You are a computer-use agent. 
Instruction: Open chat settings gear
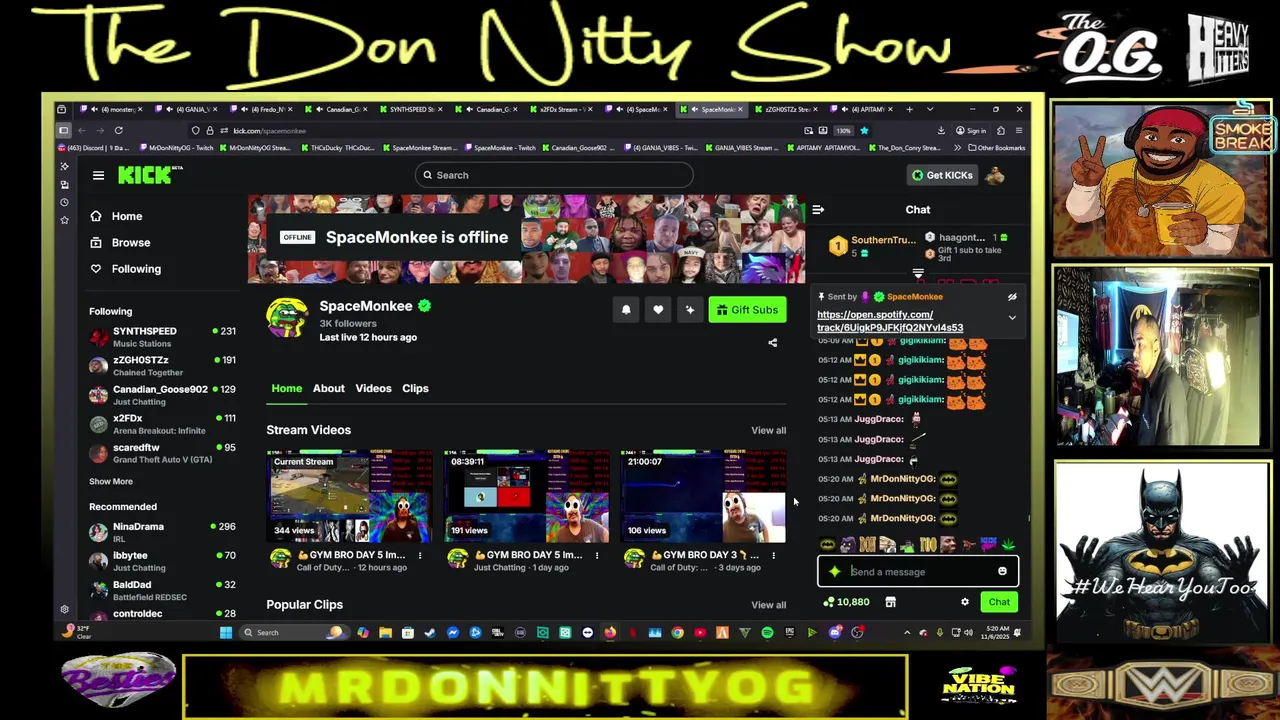[965, 602]
